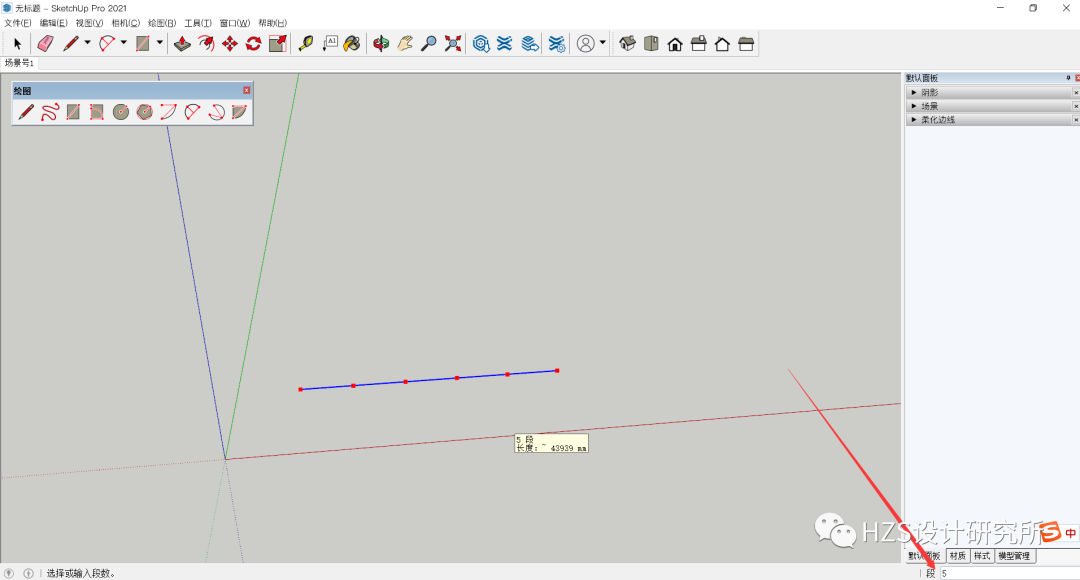The width and height of the screenshot is (1080, 580).
Task: Activate the Push/Pull tool
Action: coord(182,43)
